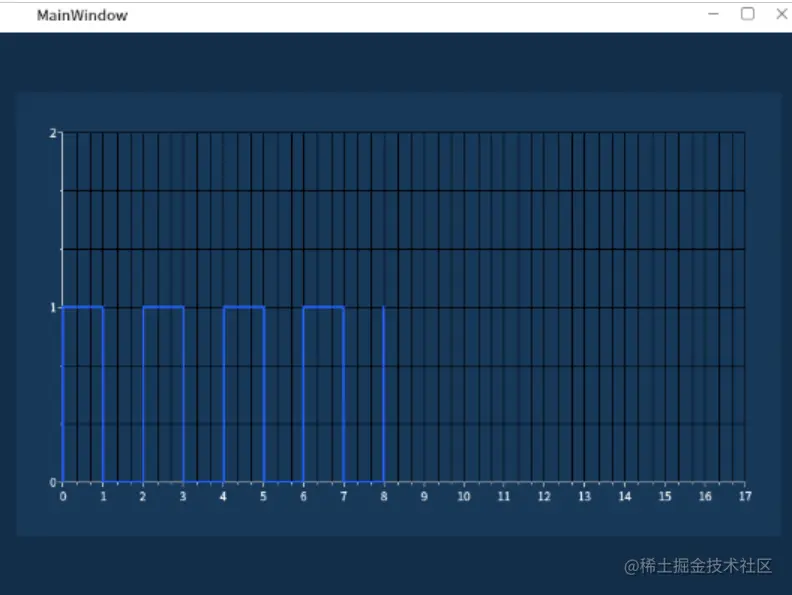Click x-axis label 11
The width and height of the screenshot is (792, 595).
coord(504,497)
